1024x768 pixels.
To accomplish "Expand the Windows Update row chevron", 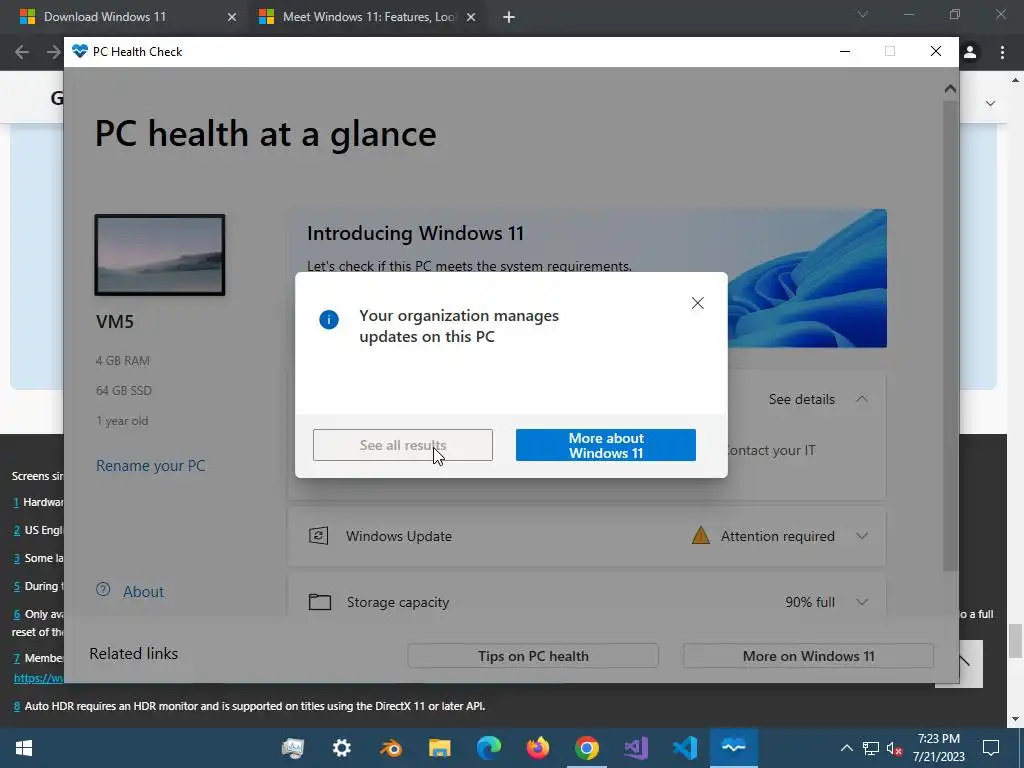I will pos(862,536).
